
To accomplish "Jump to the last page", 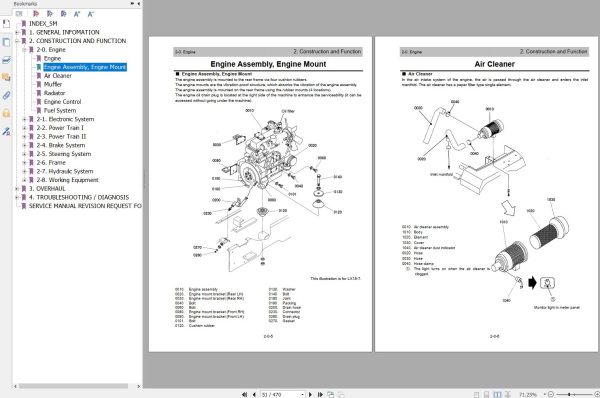I will (x=320, y=394).
